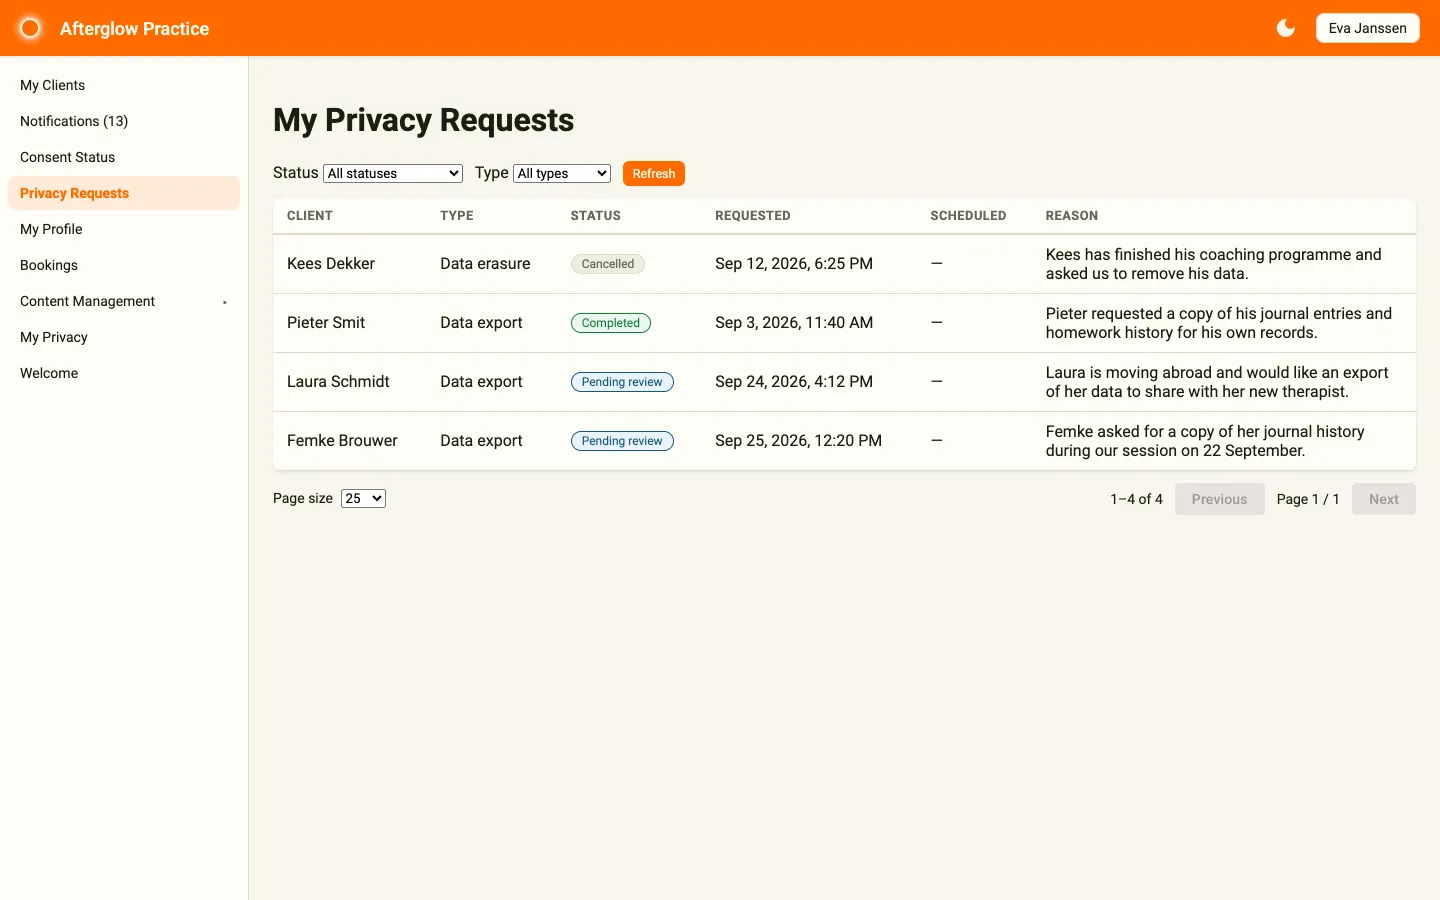This screenshot has height=900, width=1440.
Task: Click the 1–4 of 4 results count
Action: [1136, 499]
